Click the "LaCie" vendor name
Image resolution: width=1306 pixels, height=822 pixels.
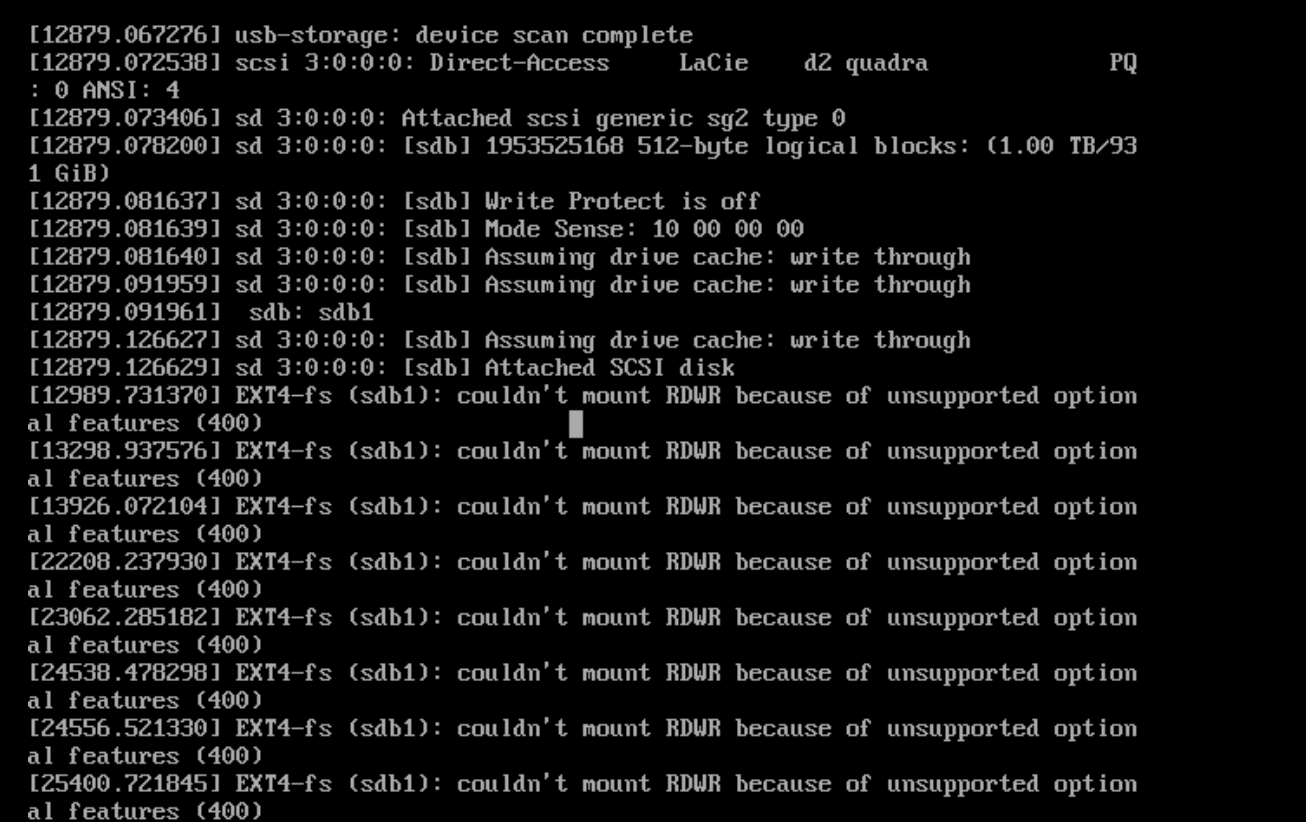tap(713, 64)
